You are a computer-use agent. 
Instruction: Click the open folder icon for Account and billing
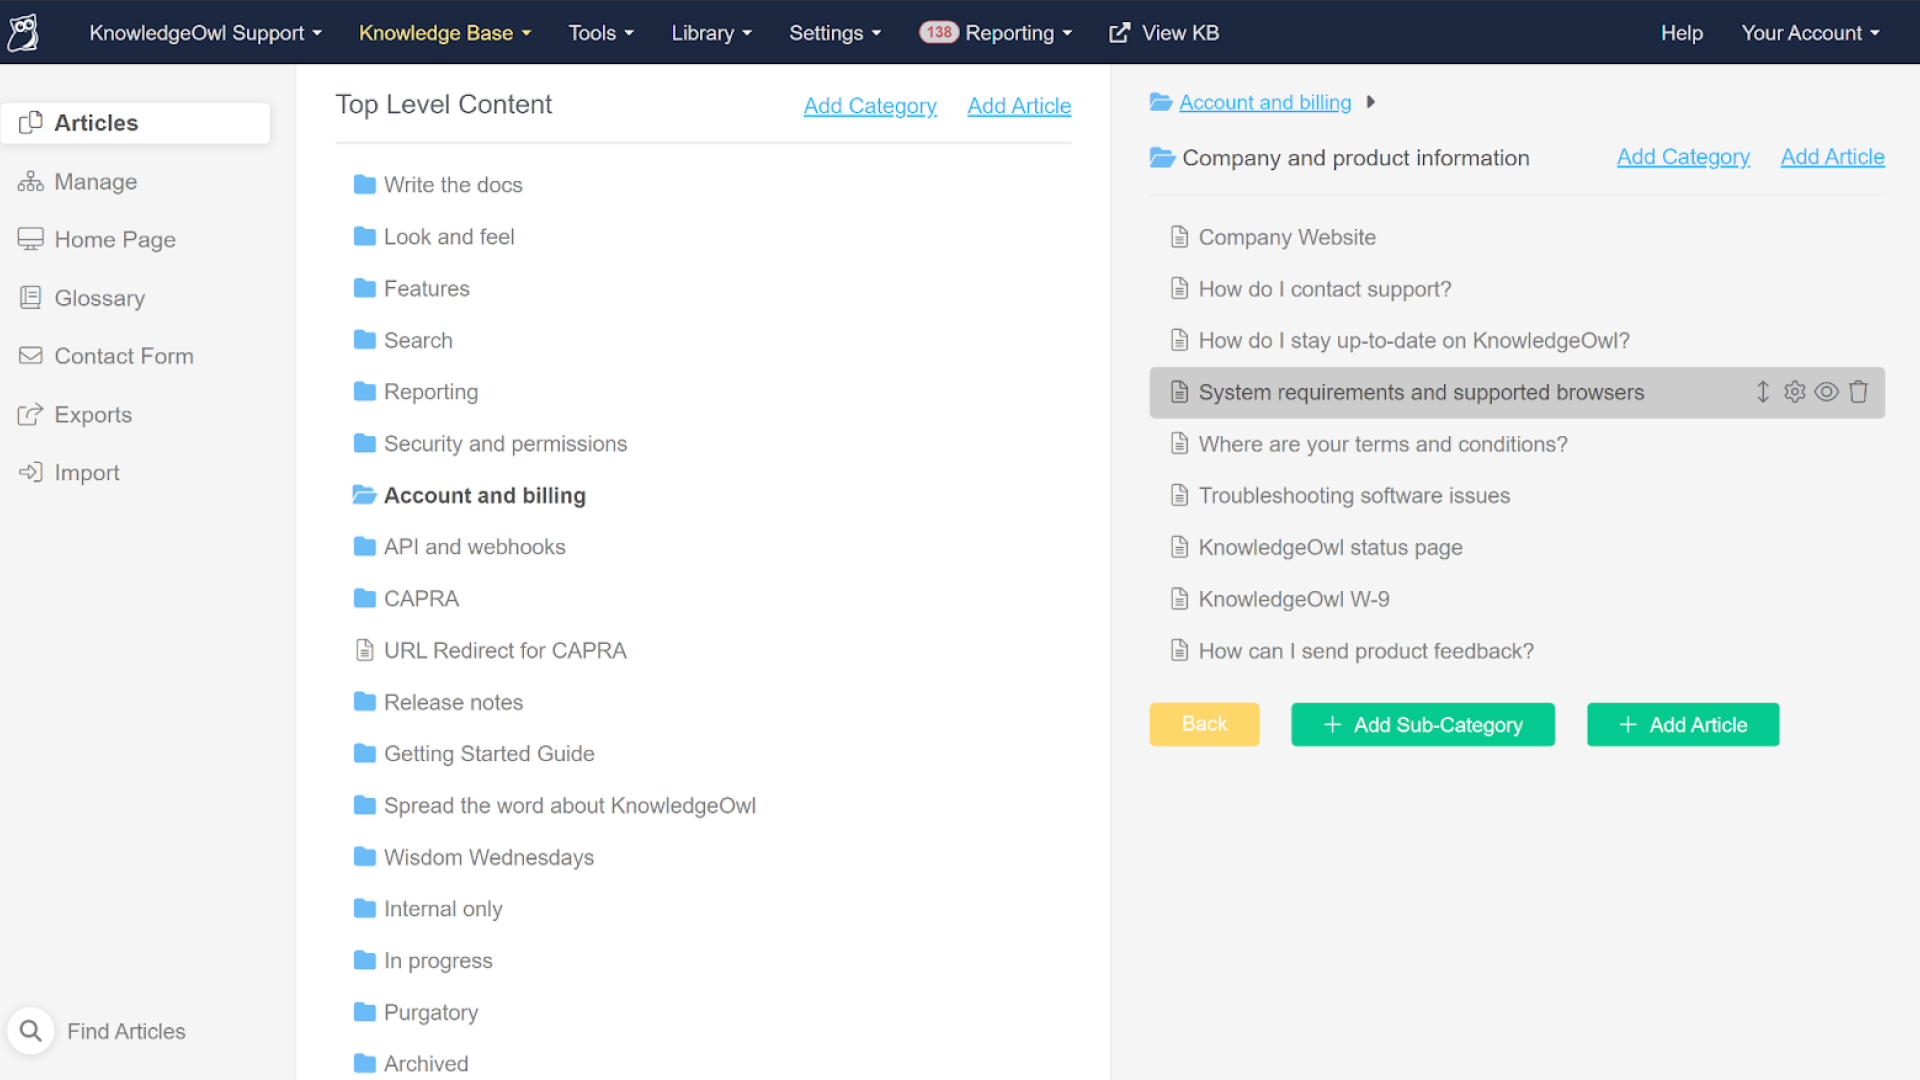365,495
